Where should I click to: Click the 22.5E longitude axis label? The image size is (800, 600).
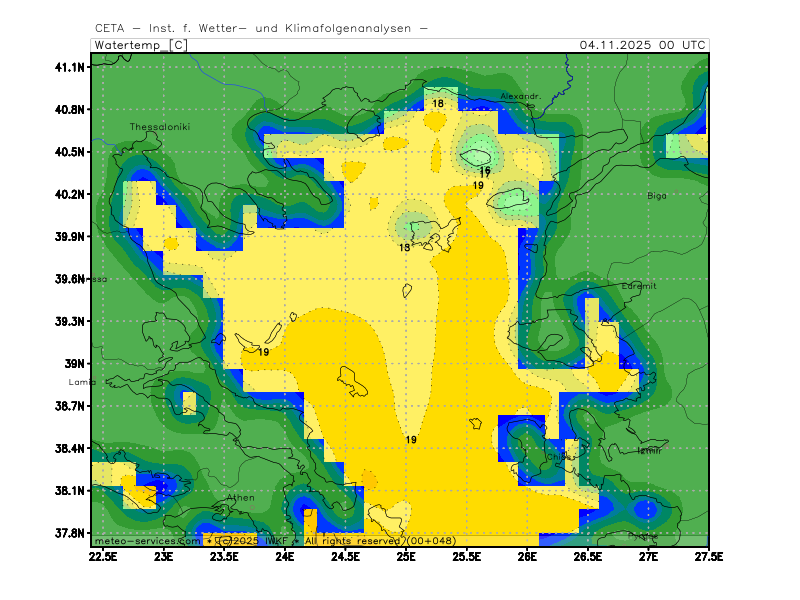(103, 555)
